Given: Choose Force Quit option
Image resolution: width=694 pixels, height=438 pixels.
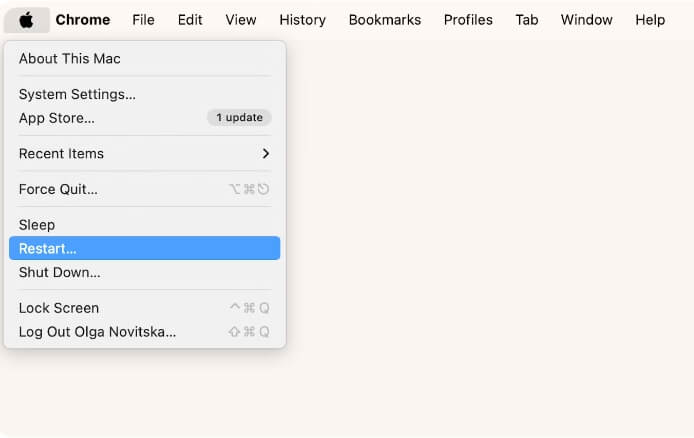Looking at the screenshot, I should point(144,189).
